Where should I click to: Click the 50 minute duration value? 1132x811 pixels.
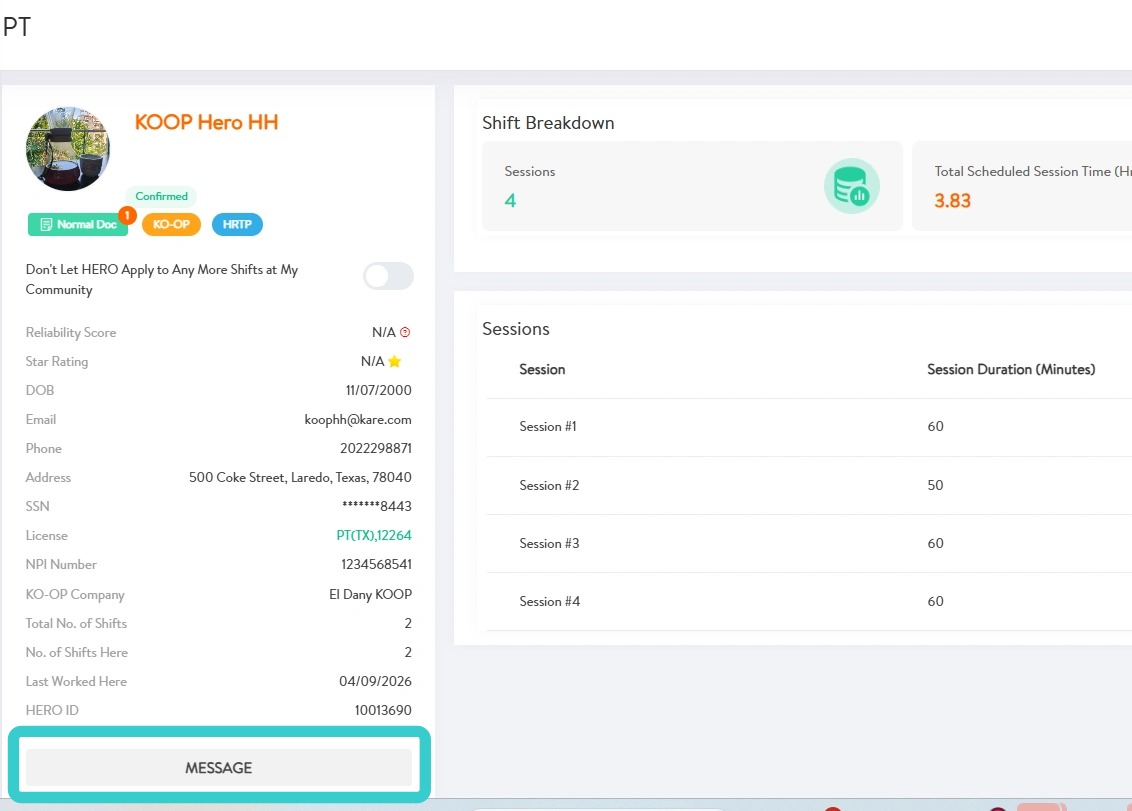coord(935,485)
